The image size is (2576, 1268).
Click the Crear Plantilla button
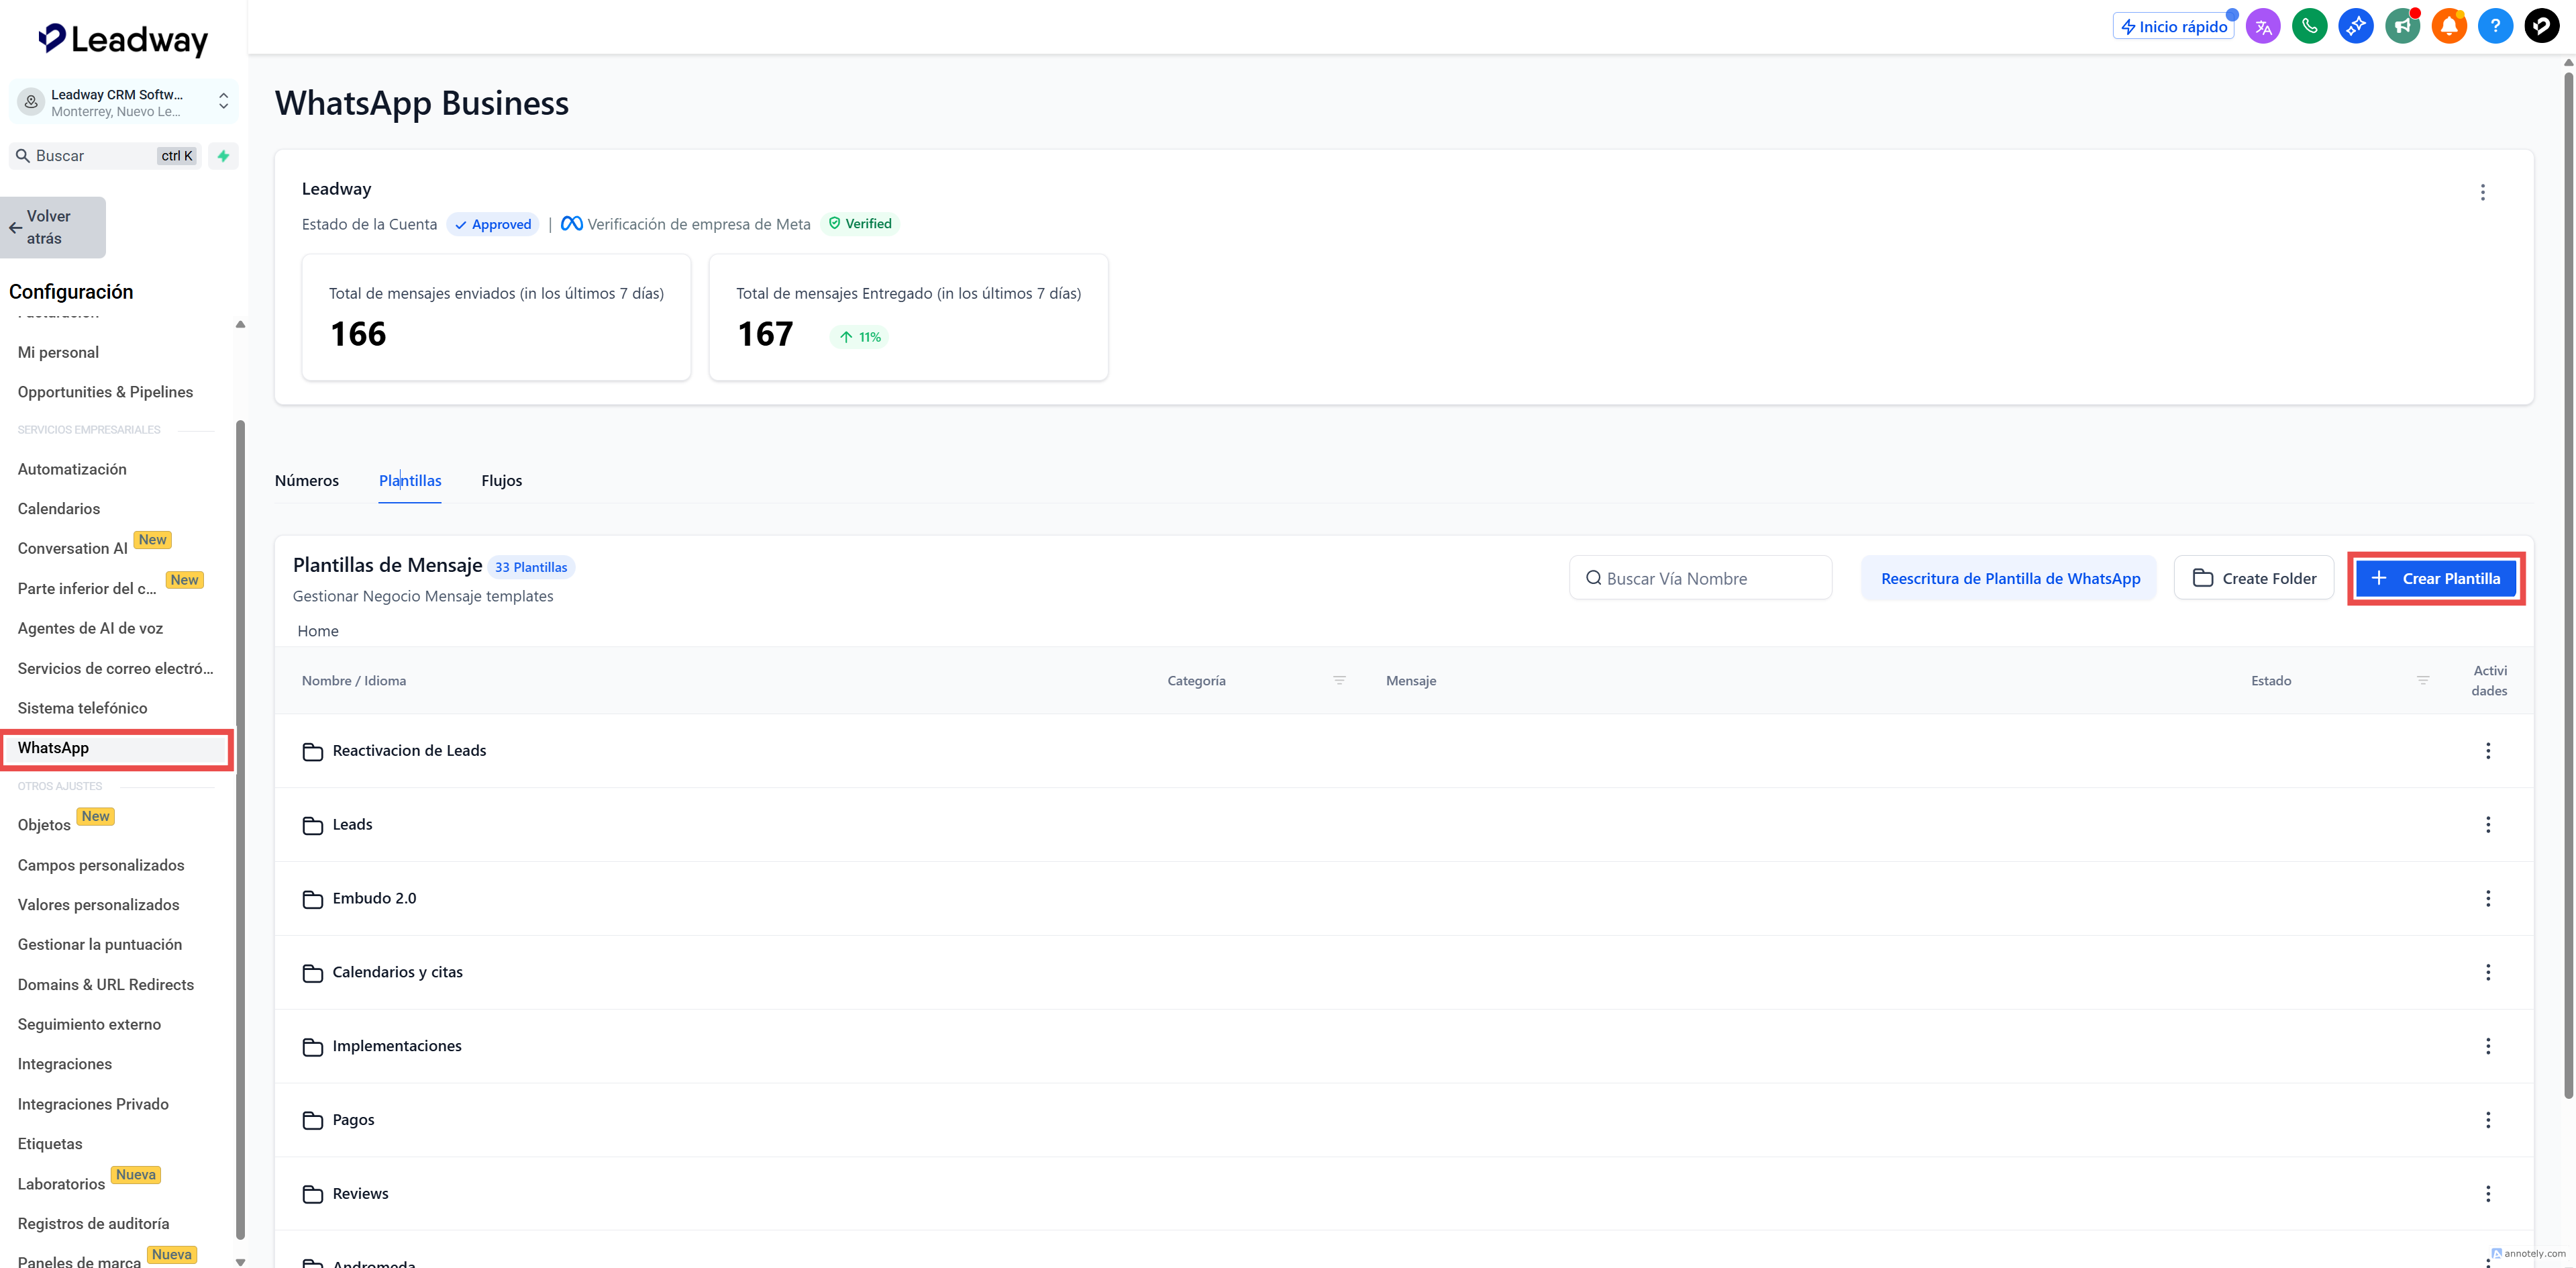click(x=2435, y=578)
